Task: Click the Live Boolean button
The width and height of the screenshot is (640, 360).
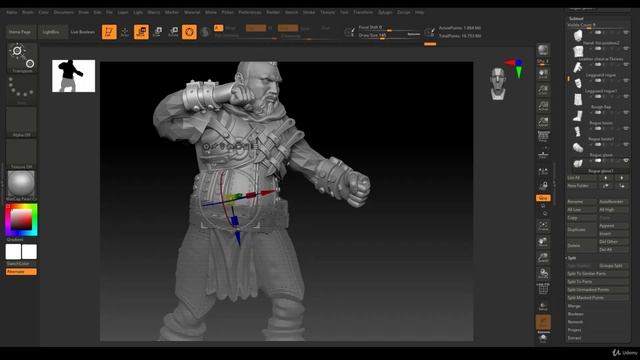Action: pyautogui.click(x=83, y=32)
